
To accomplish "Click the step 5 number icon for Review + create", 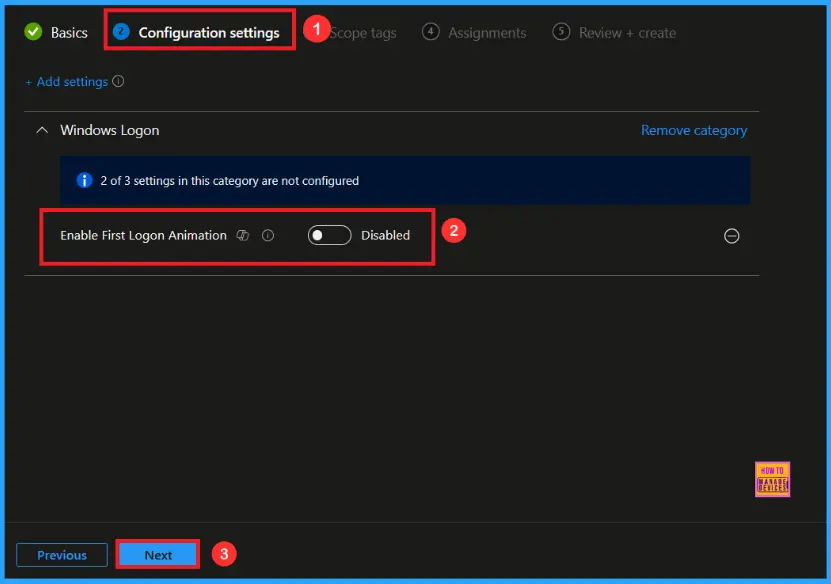I will (561, 32).
